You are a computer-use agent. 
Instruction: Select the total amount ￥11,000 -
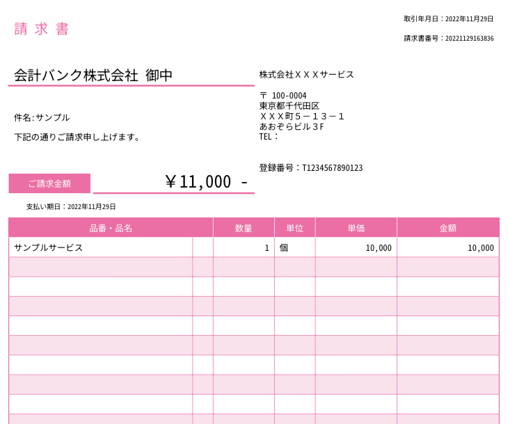(x=206, y=182)
